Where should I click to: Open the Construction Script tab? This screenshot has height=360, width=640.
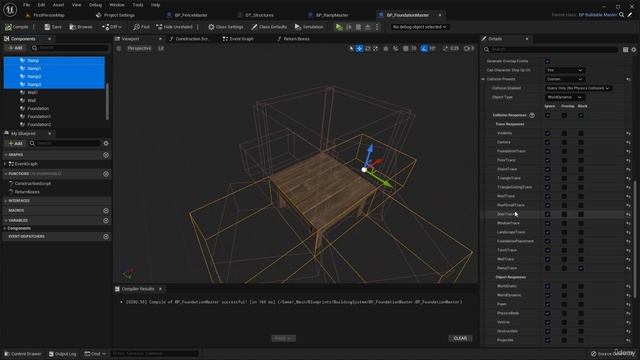(192, 39)
